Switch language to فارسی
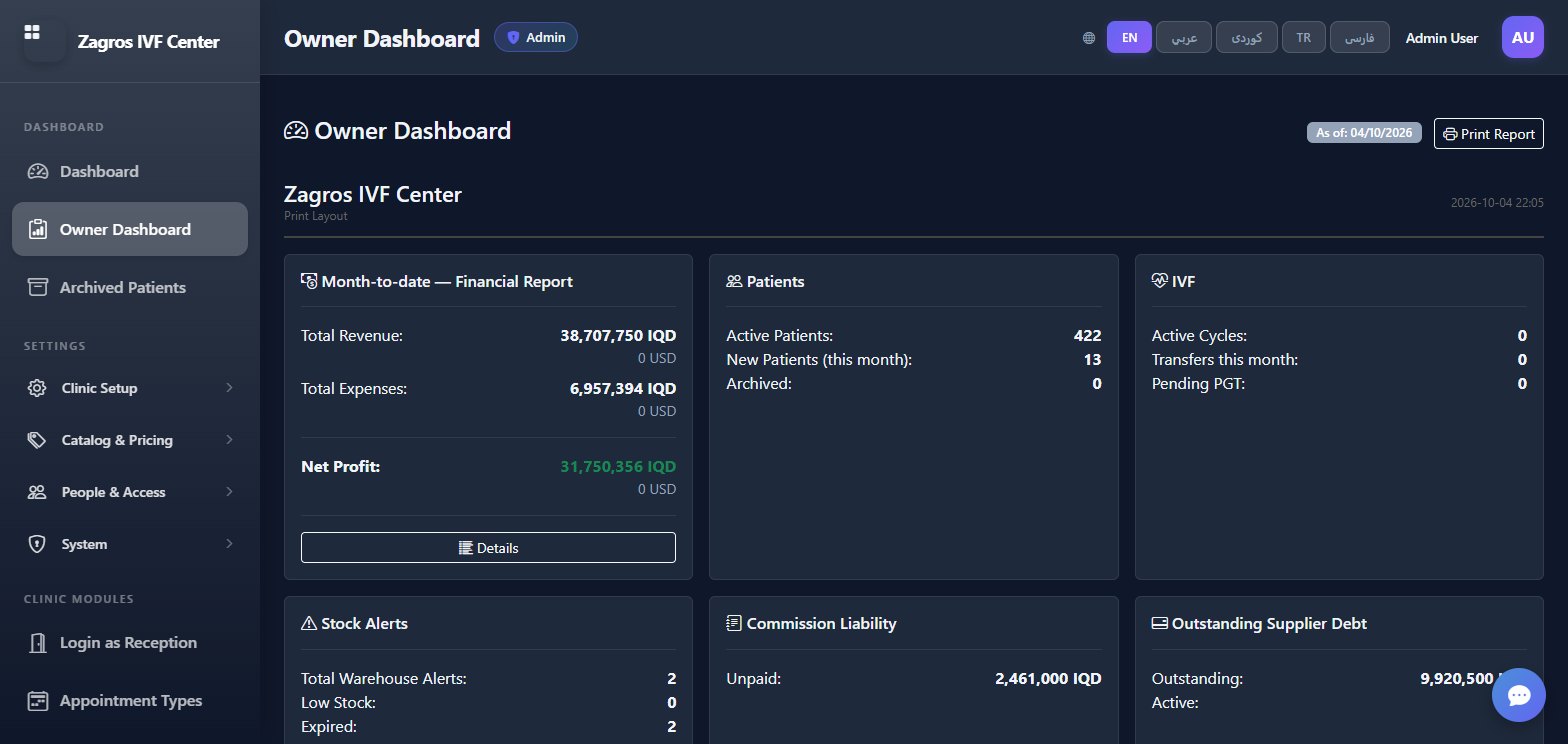The height and width of the screenshot is (744, 1568). pyautogui.click(x=1360, y=38)
